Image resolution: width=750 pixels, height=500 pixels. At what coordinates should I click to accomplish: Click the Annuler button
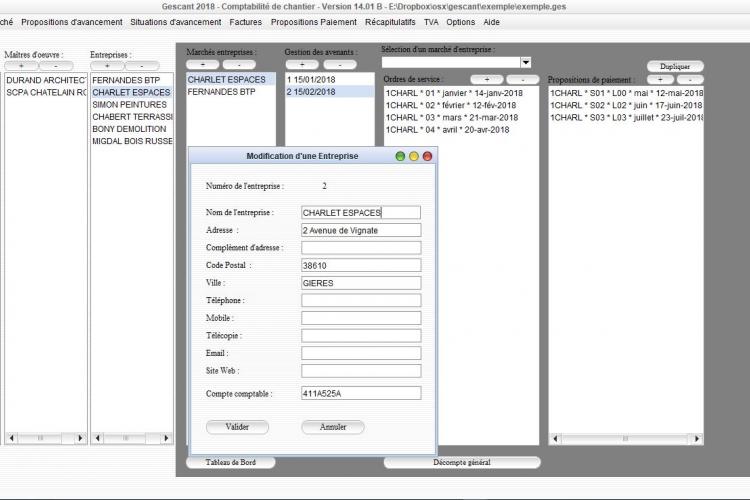click(333, 427)
